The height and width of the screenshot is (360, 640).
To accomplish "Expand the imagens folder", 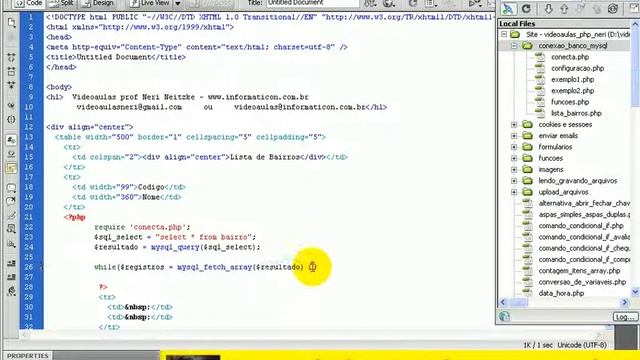I will click(x=514, y=169).
